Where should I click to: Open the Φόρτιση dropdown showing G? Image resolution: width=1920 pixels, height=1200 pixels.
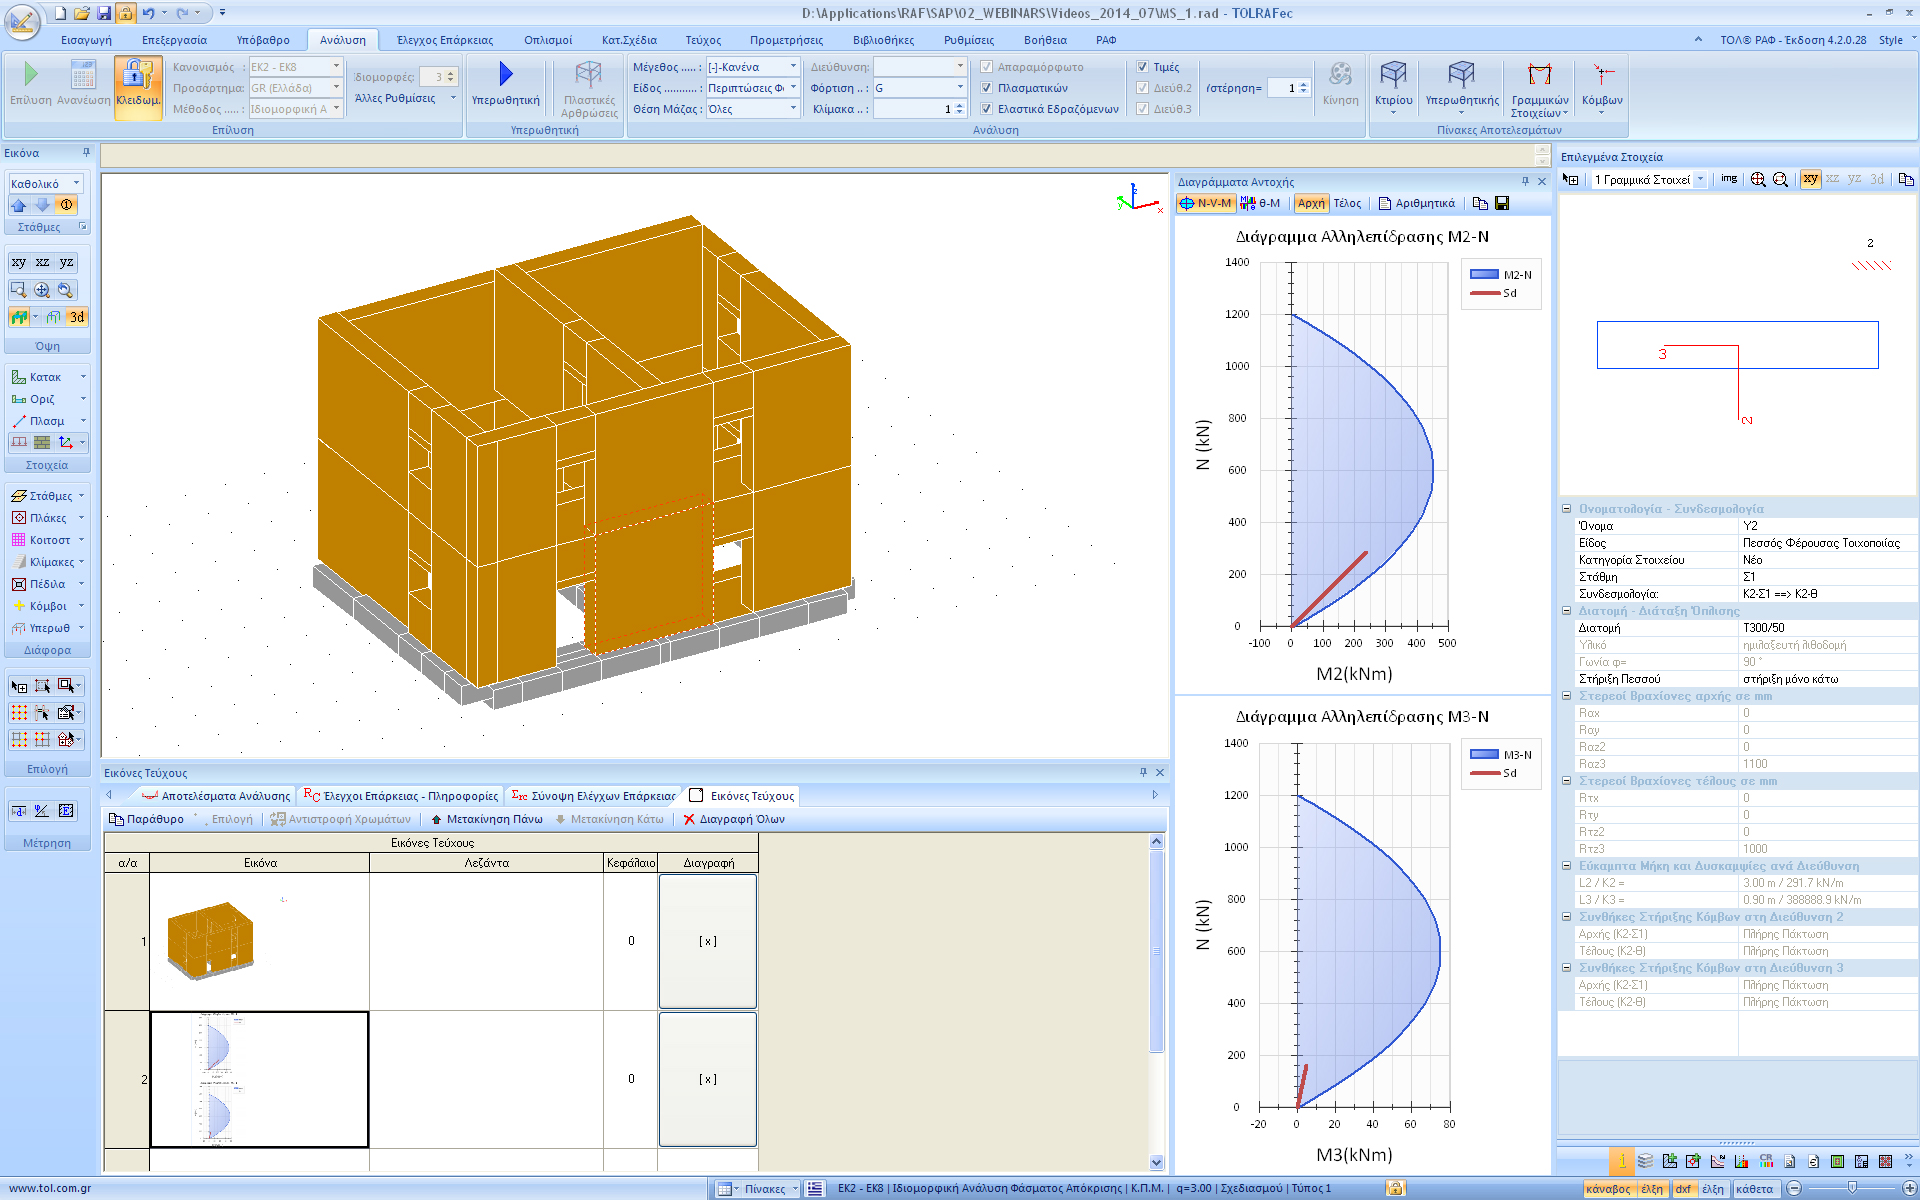point(960,88)
